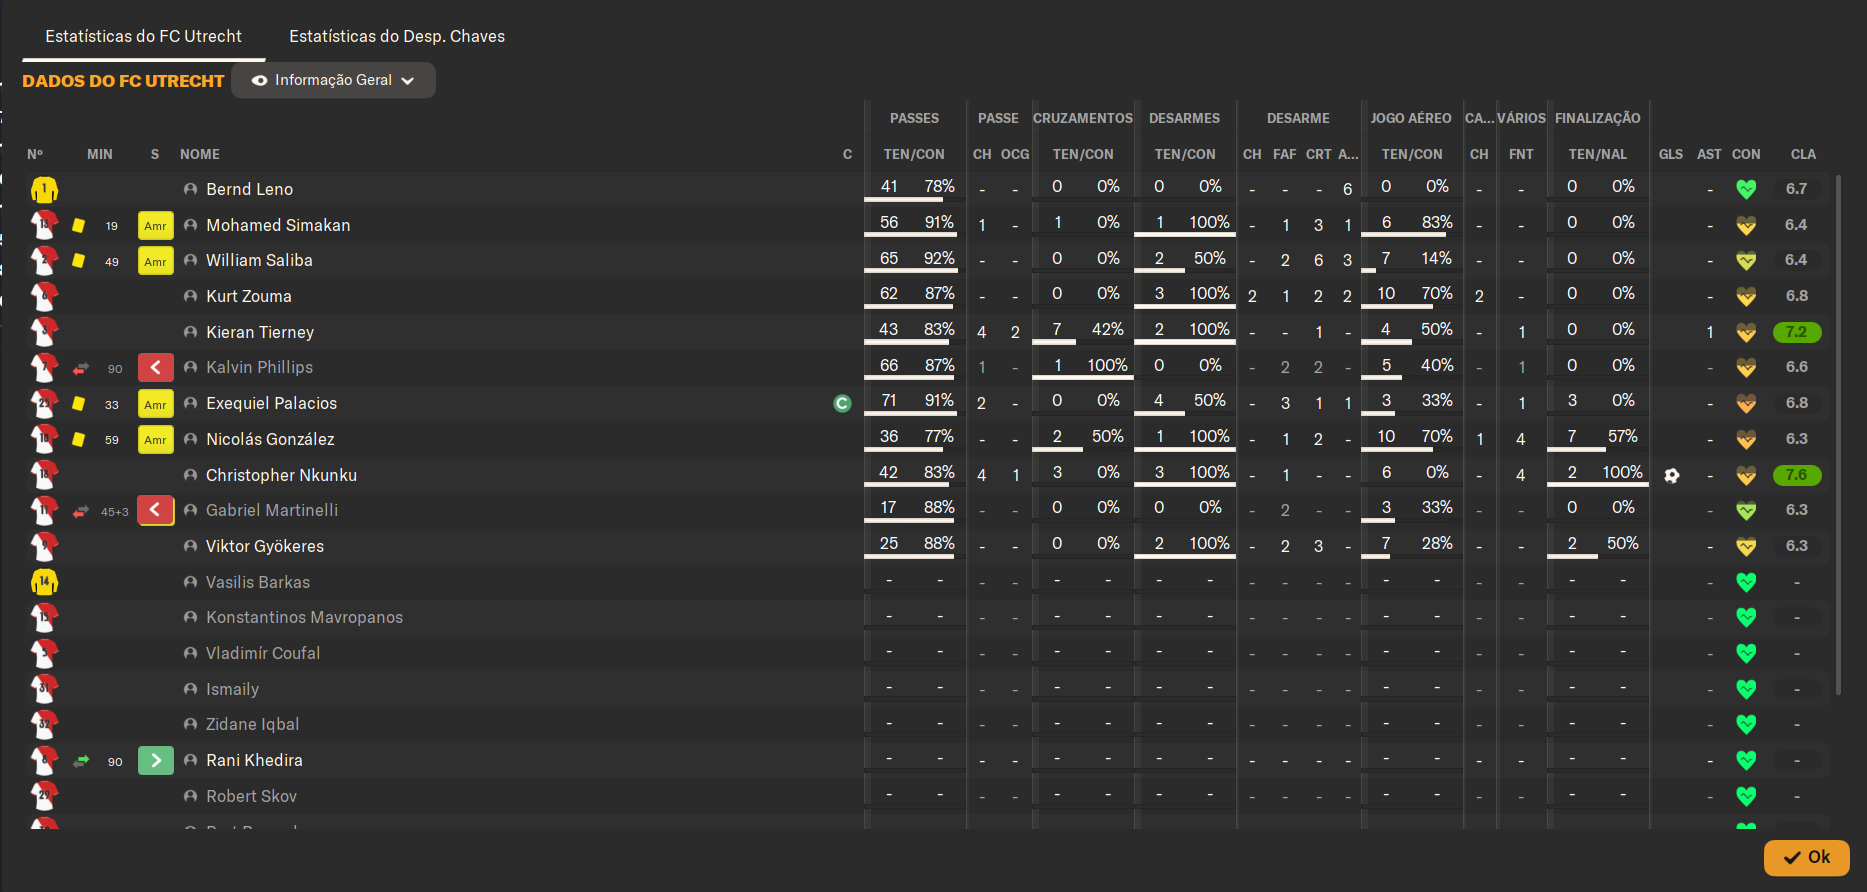Click the condition heart icon for Viktor Gyökeres

coord(1746,546)
